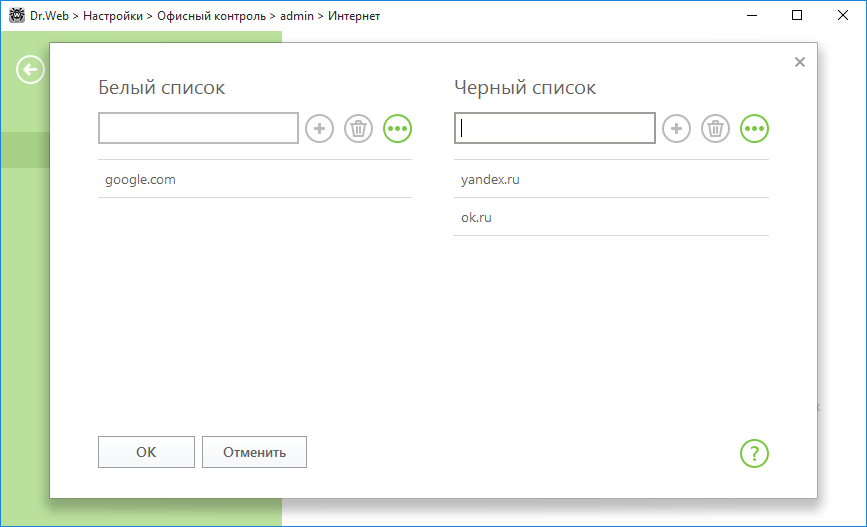The image size is (867, 527).
Task: Open more options for the white list
Action: (x=398, y=129)
